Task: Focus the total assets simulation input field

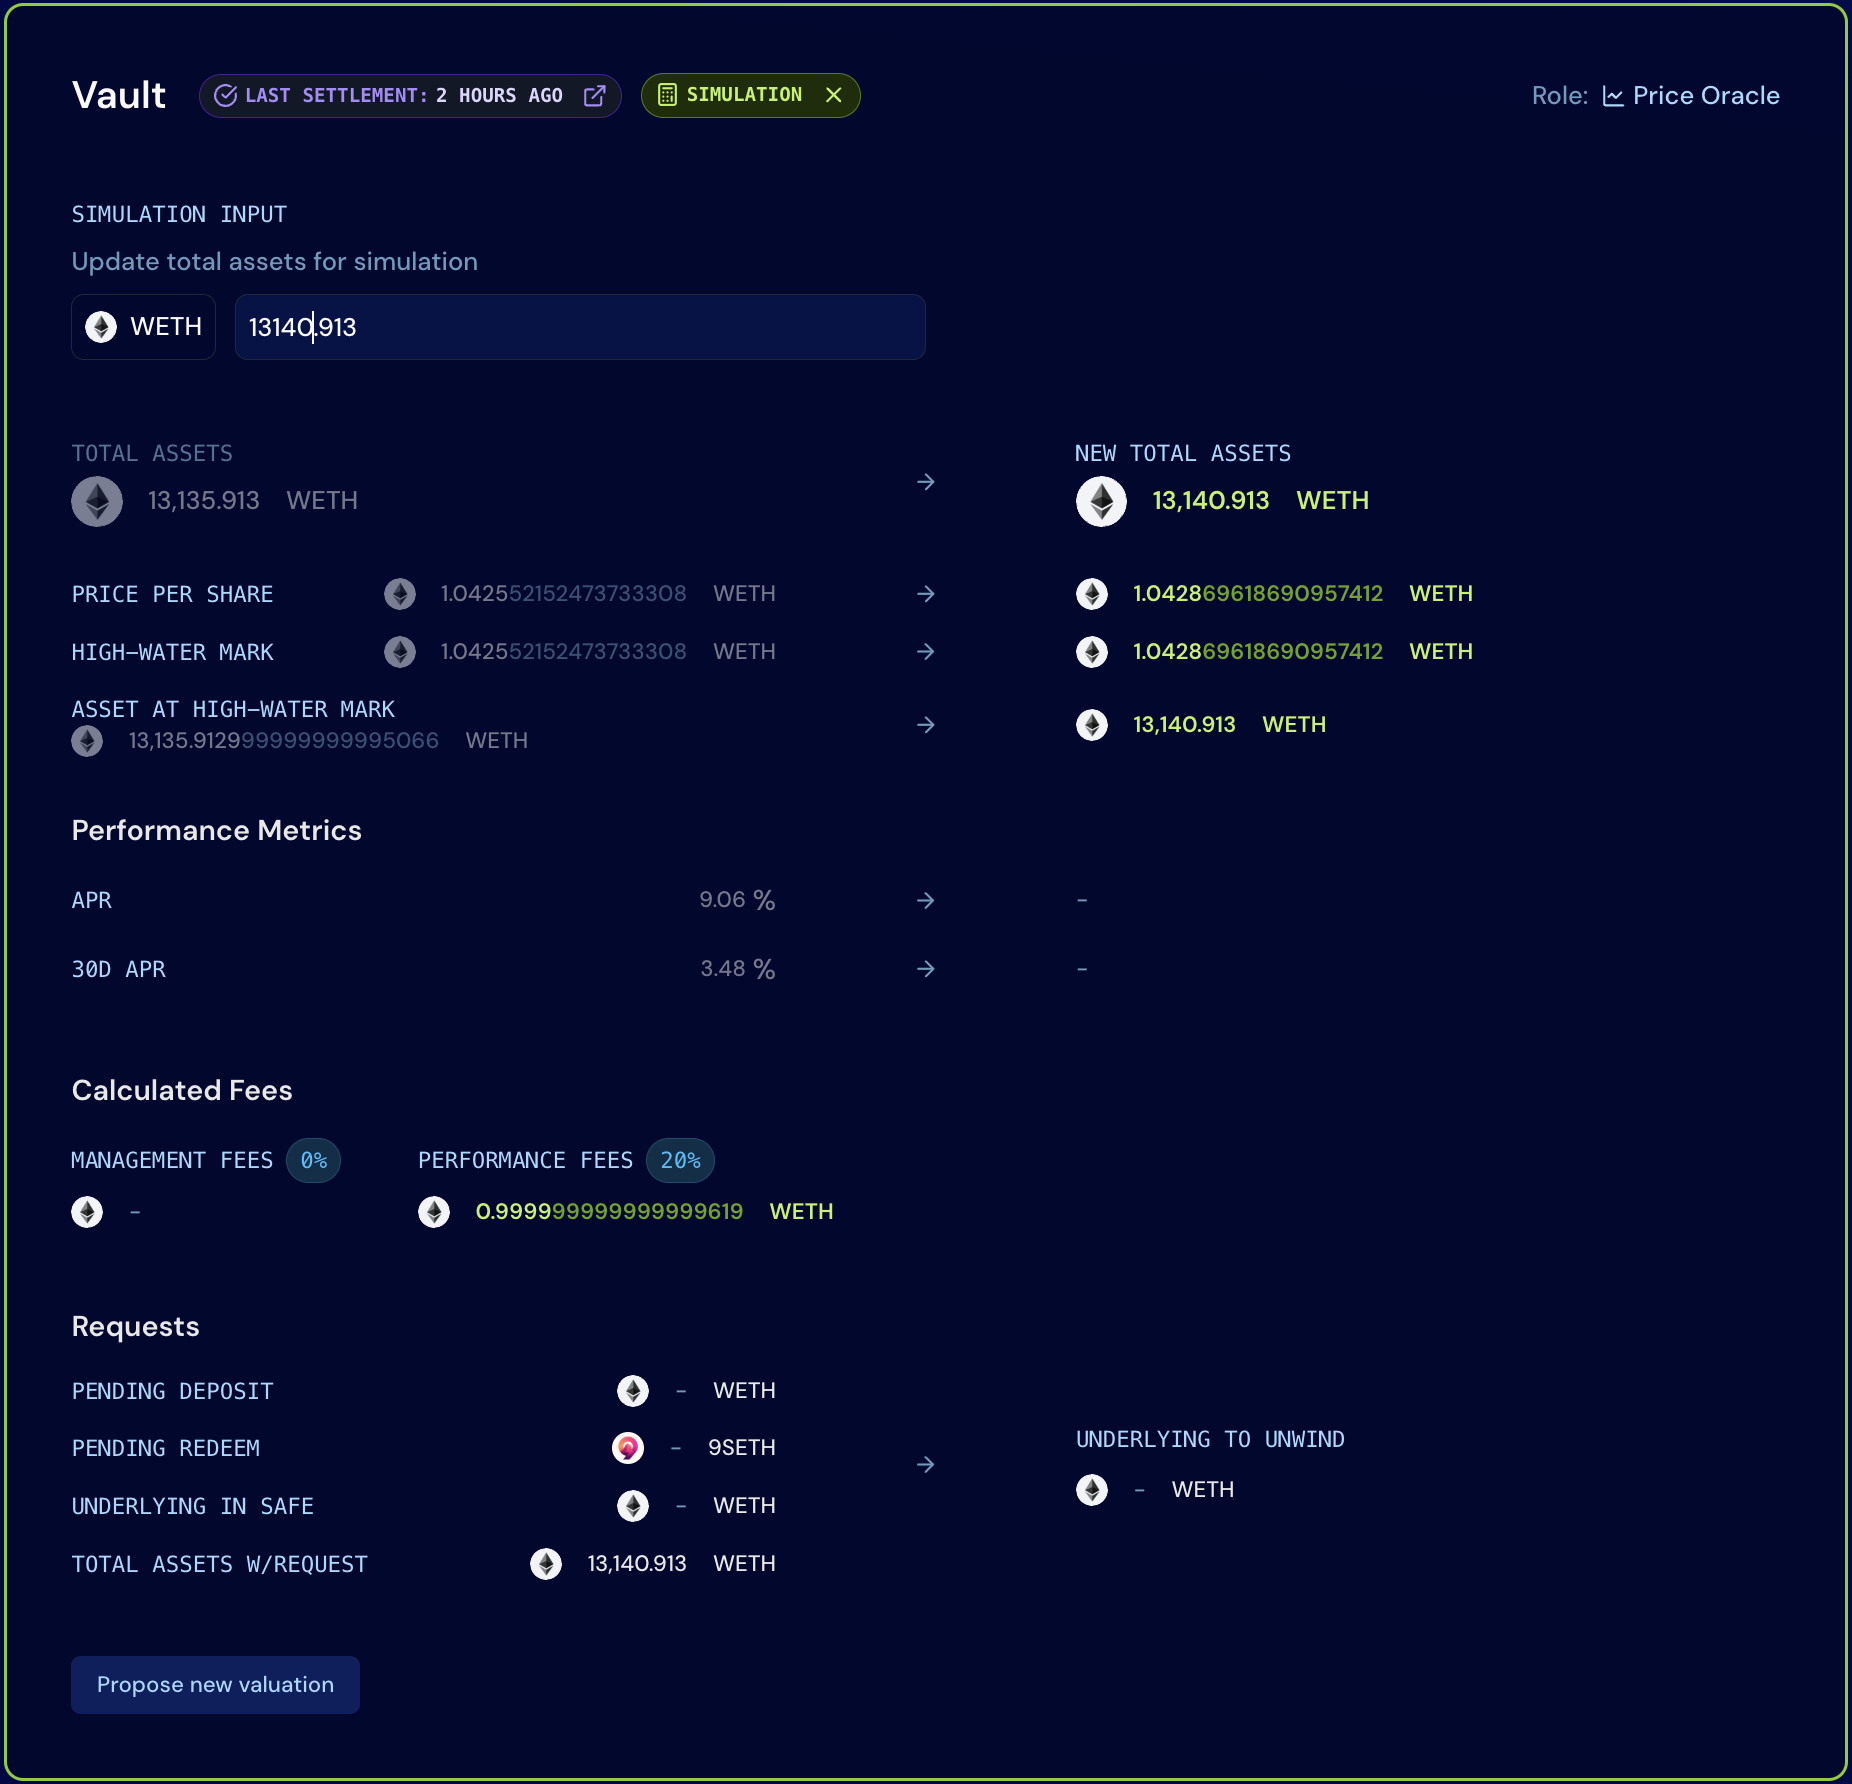Action: click(580, 327)
